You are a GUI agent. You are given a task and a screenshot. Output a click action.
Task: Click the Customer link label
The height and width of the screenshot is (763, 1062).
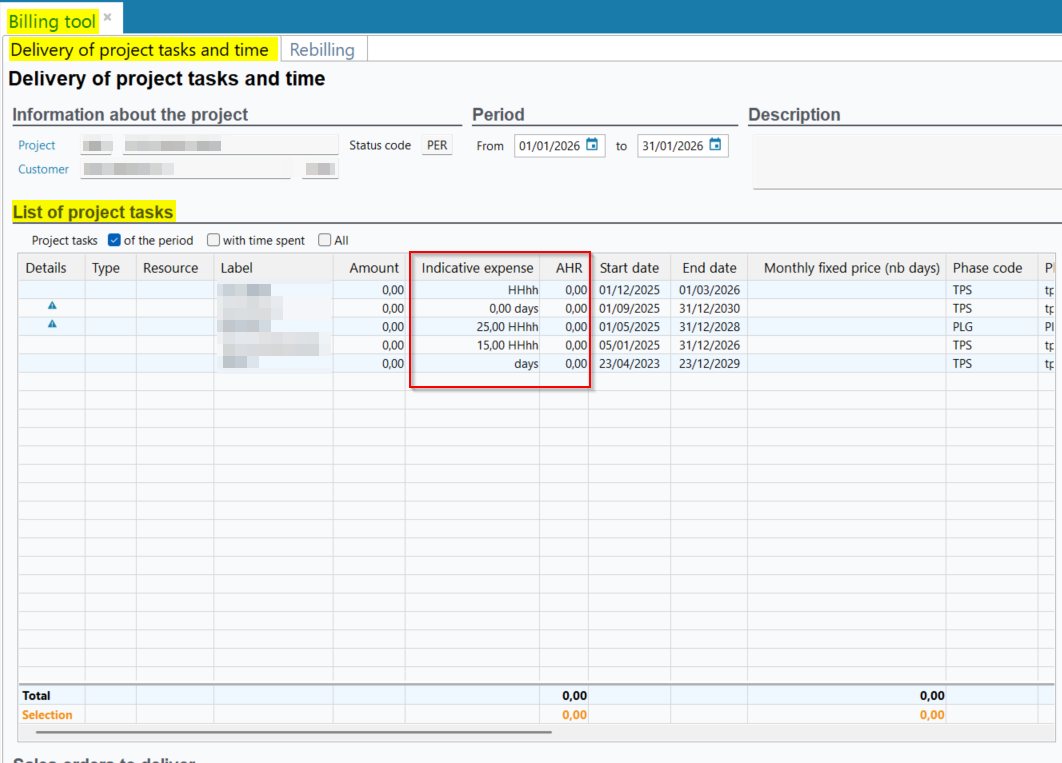point(44,169)
